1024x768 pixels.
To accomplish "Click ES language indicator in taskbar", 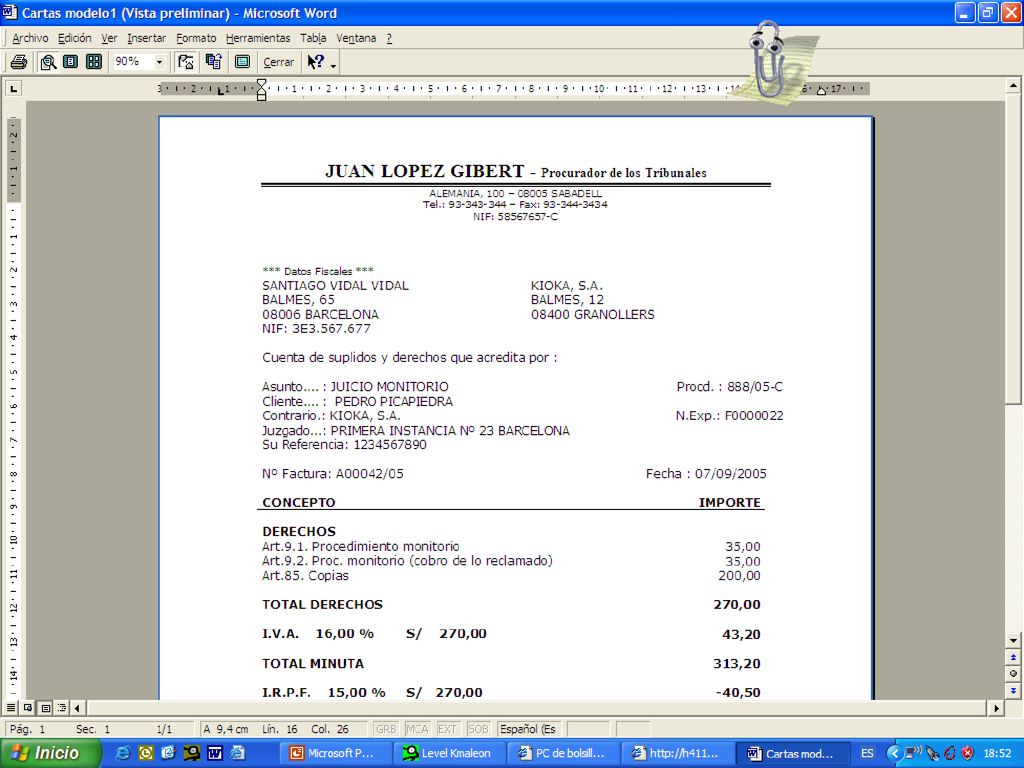I will (867, 753).
